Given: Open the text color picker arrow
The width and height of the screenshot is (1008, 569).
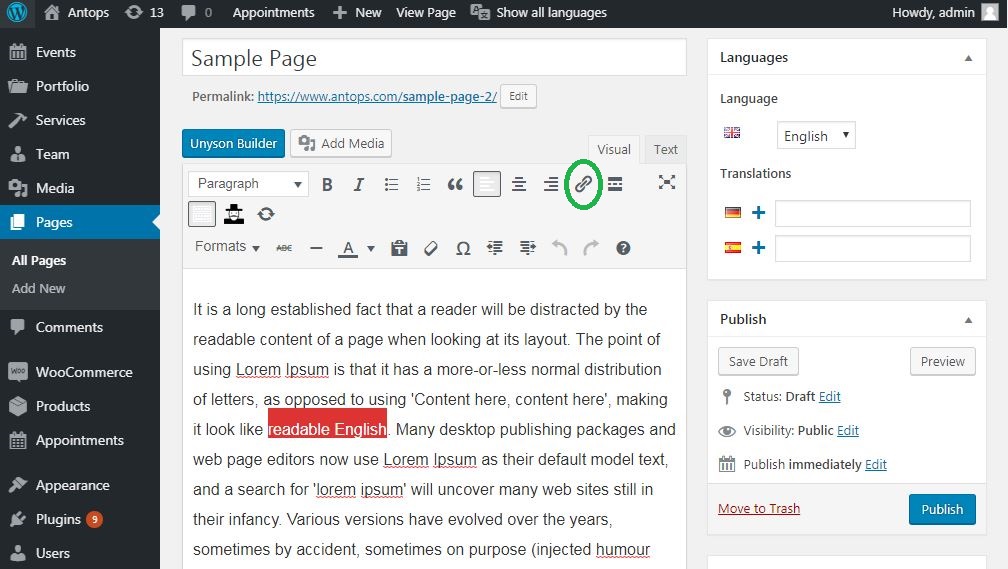Looking at the screenshot, I should 371,249.
